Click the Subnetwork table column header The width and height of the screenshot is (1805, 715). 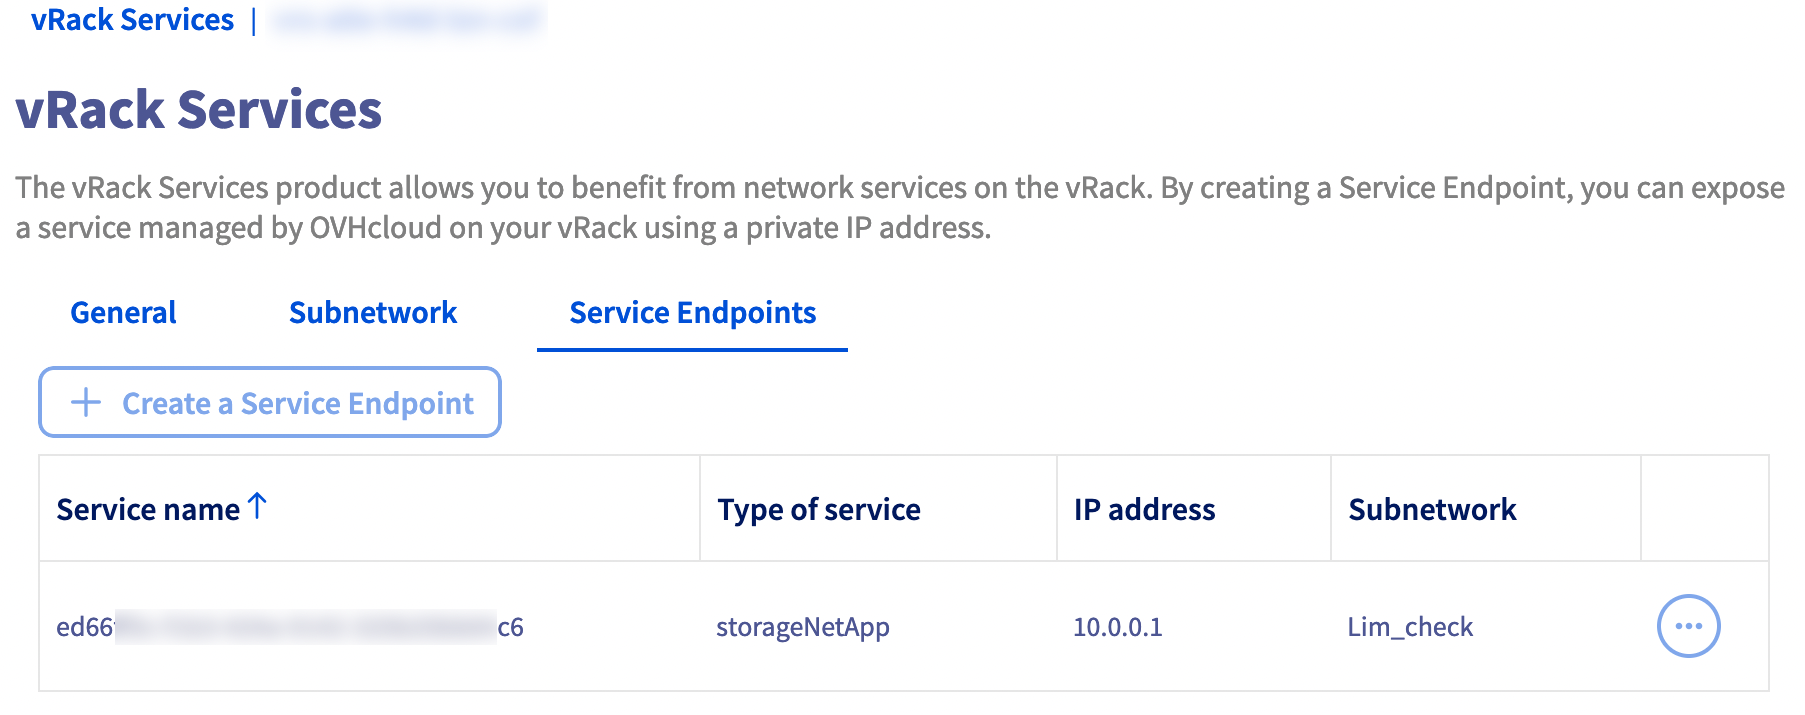coord(1432,510)
